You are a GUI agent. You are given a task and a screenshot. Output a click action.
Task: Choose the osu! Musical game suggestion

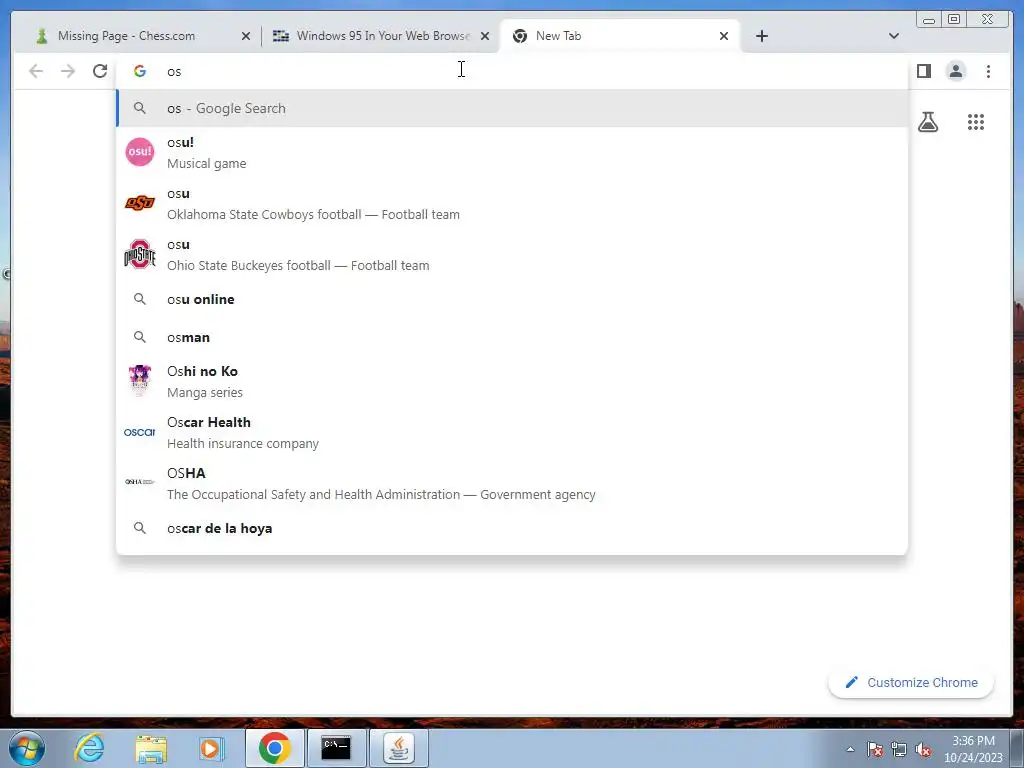pos(511,153)
